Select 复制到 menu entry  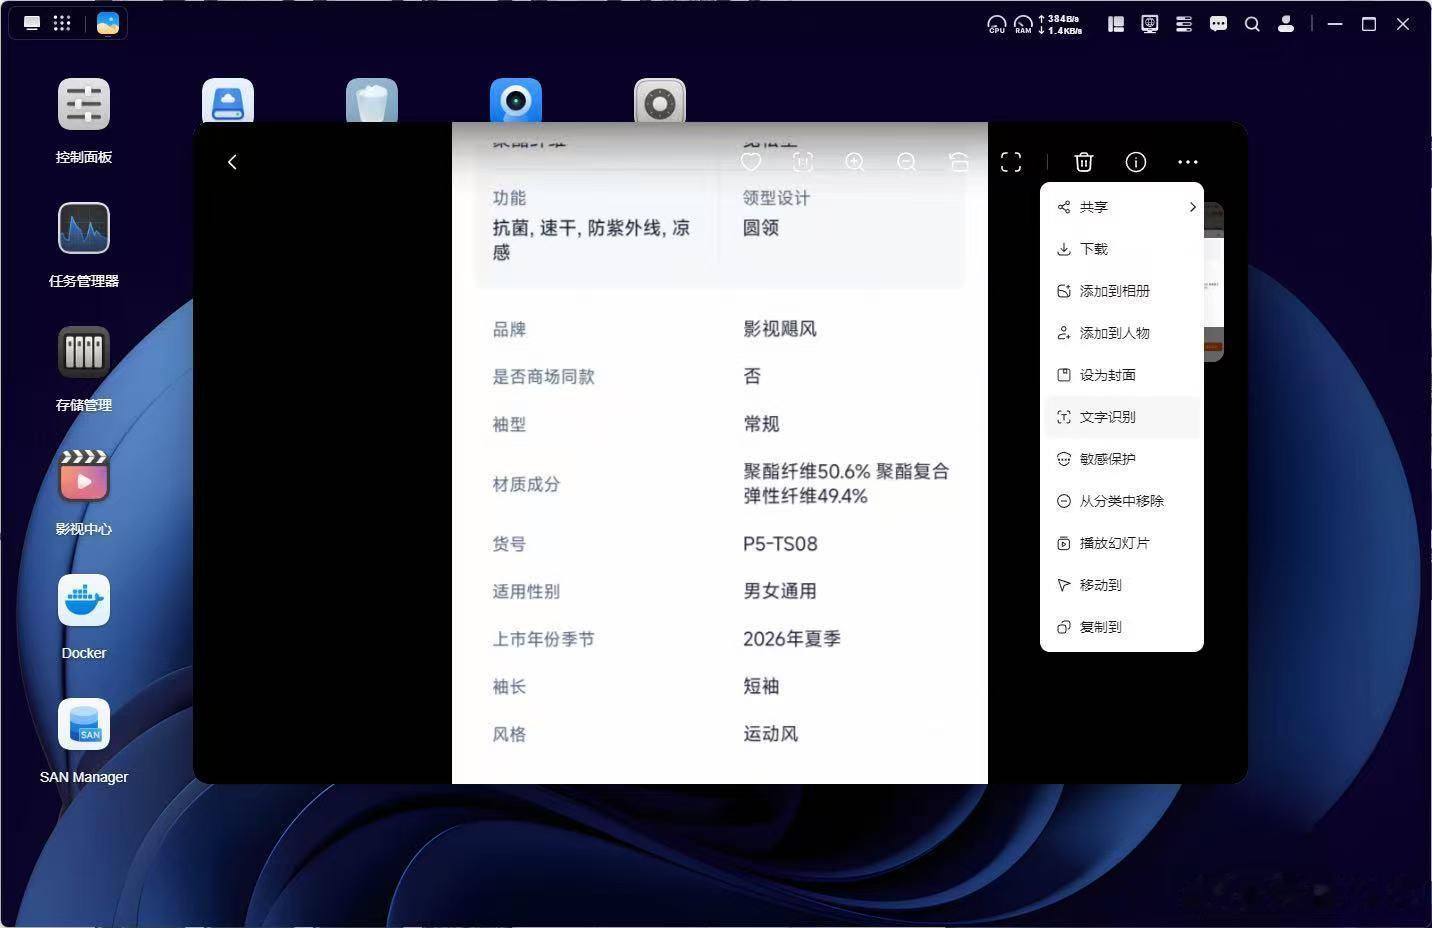(x=1122, y=627)
